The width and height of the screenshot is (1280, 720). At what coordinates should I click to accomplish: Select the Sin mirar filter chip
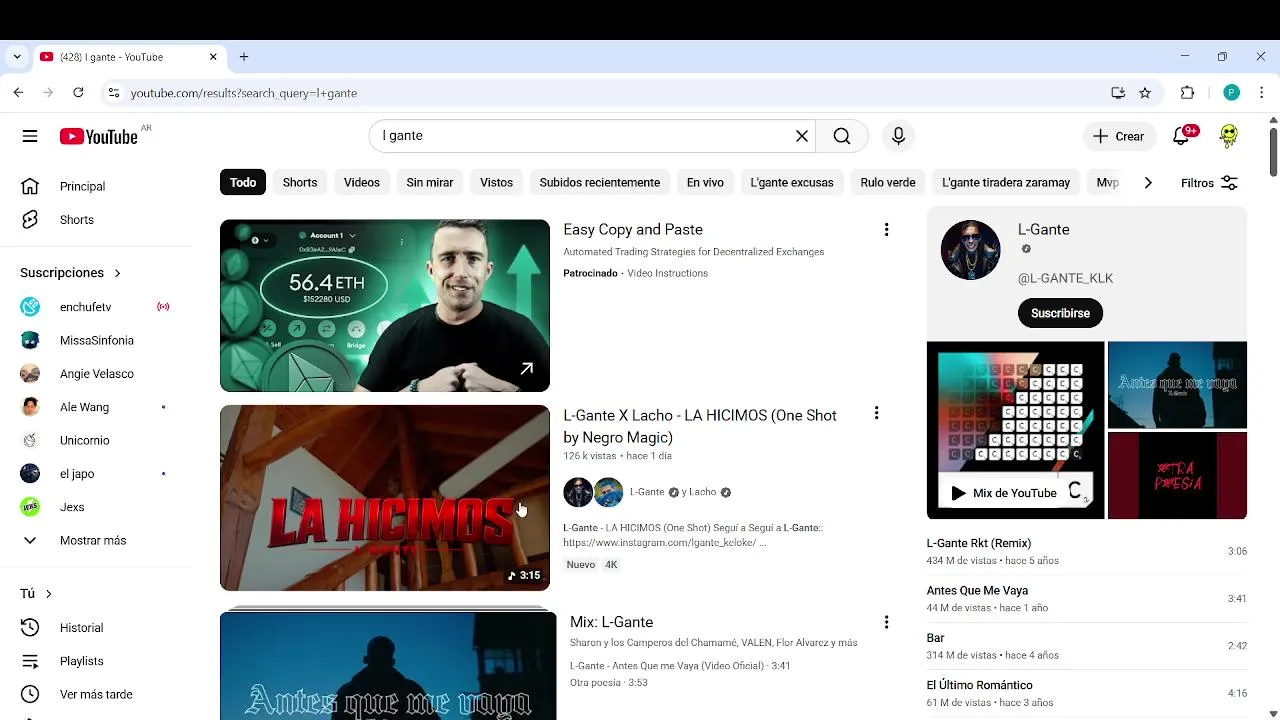pos(430,182)
